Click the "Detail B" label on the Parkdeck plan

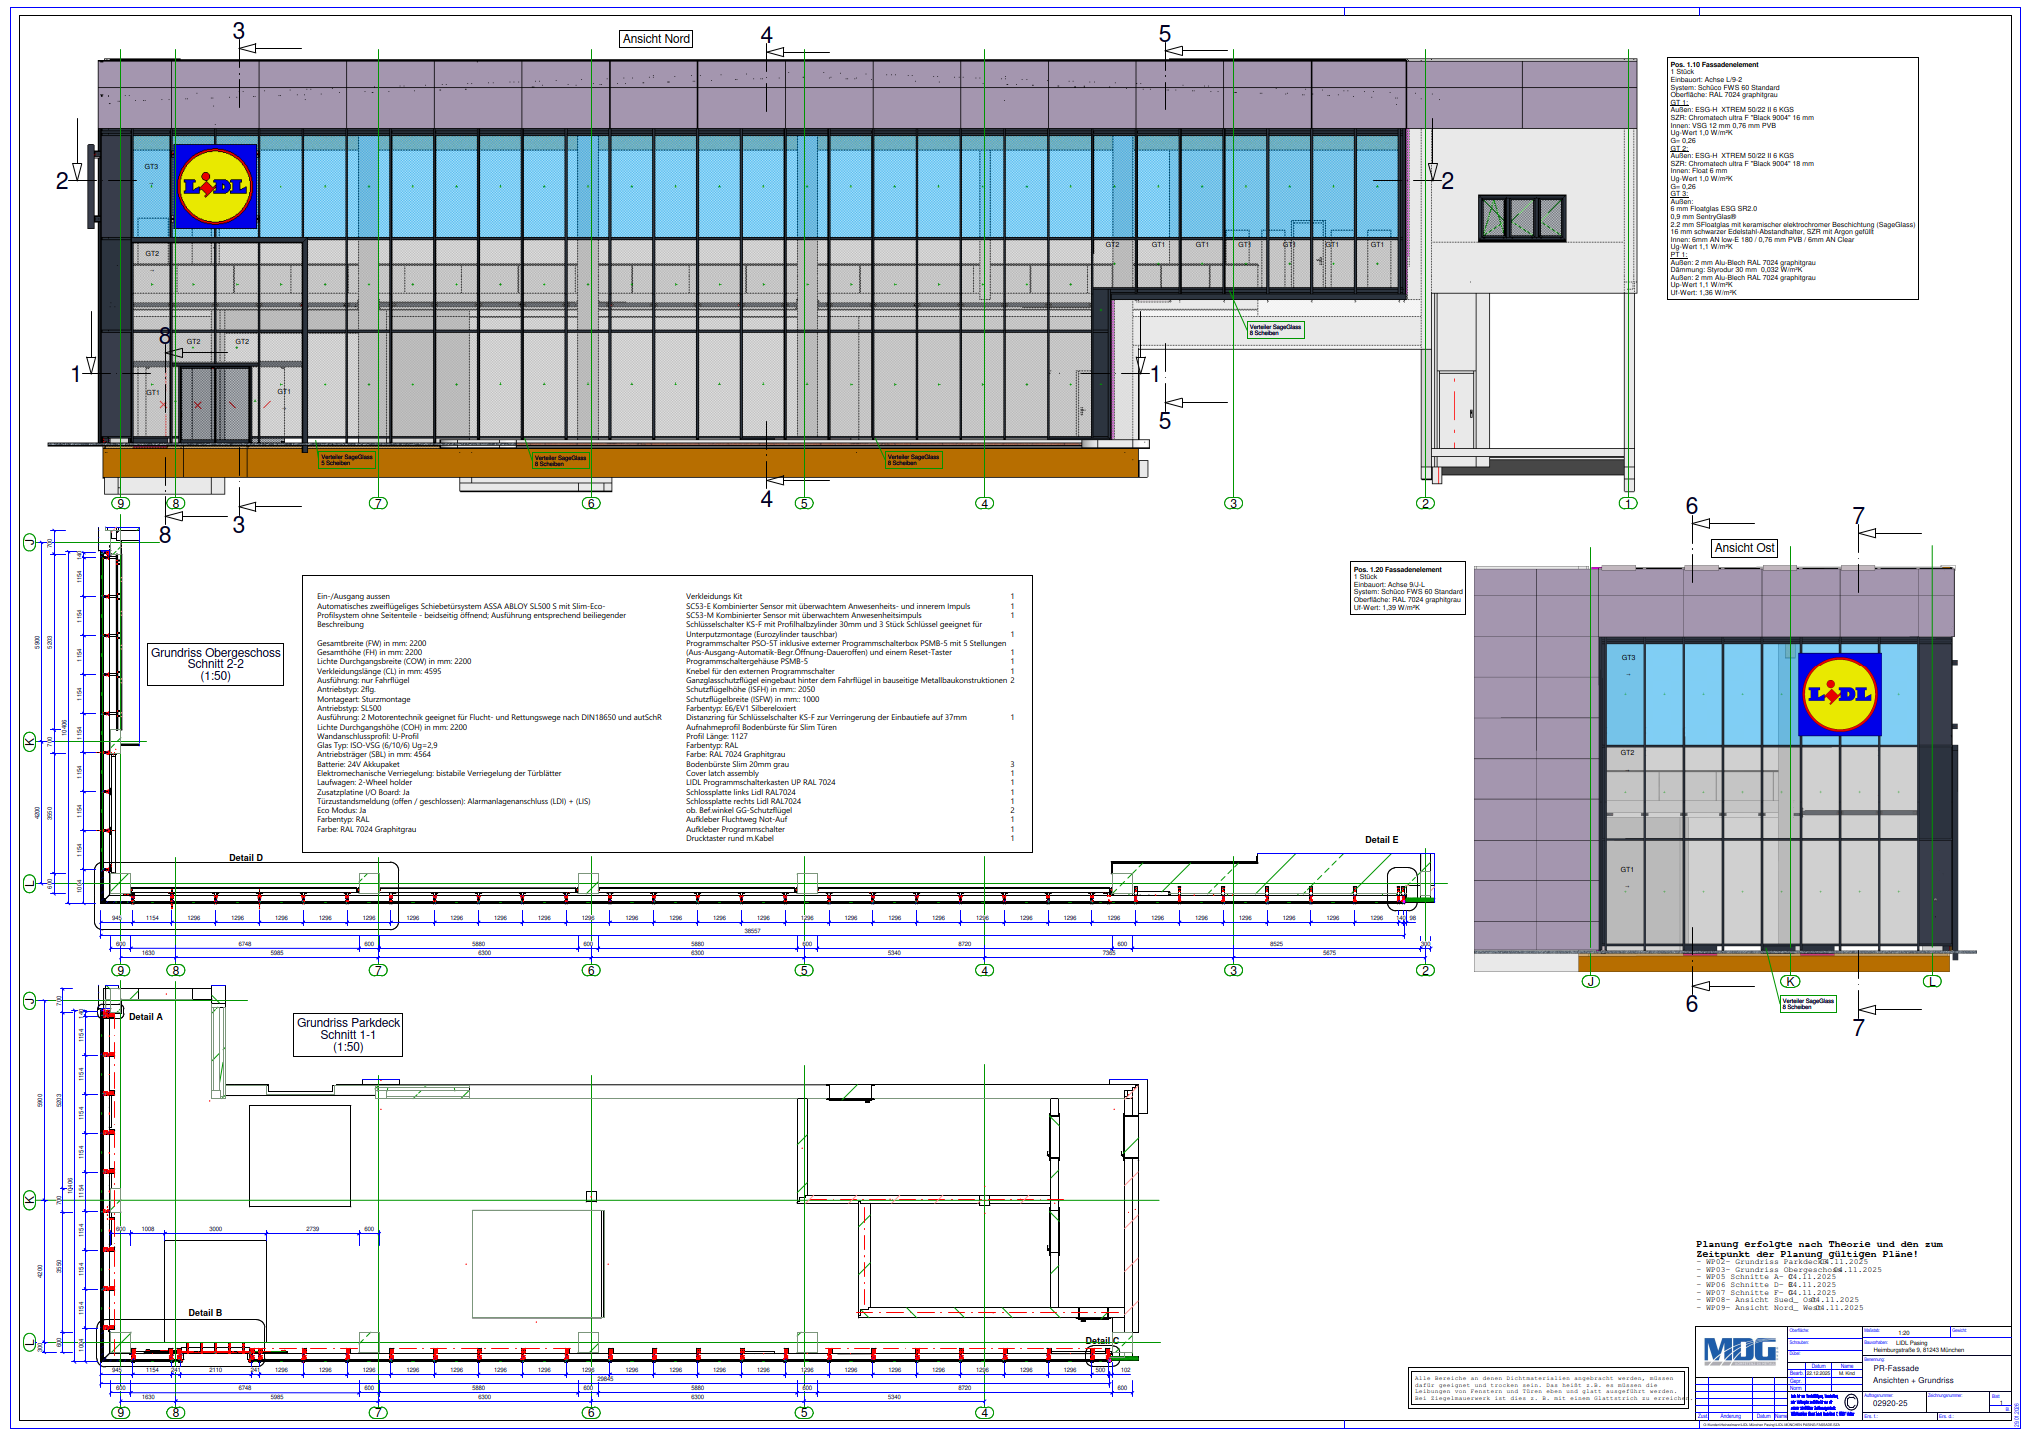click(205, 1313)
